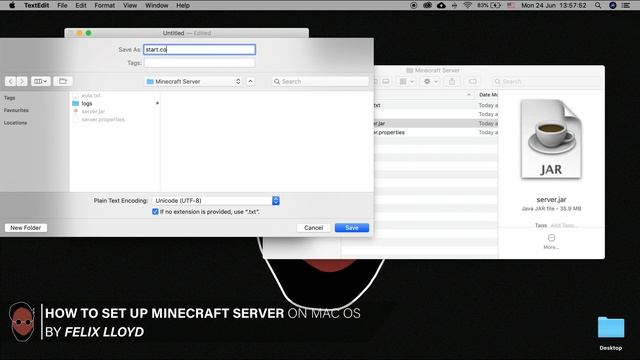640x360 pixels.
Task: Click the Creative Cloud menu bar icon
Action: tap(427, 5)
